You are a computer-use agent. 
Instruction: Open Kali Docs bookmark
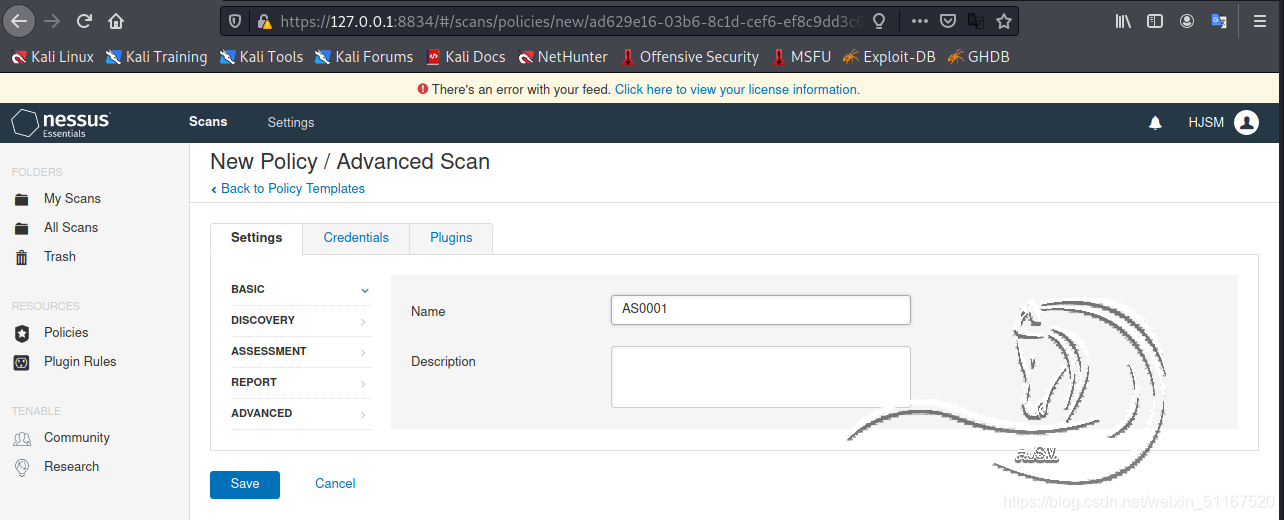[465, 57]
